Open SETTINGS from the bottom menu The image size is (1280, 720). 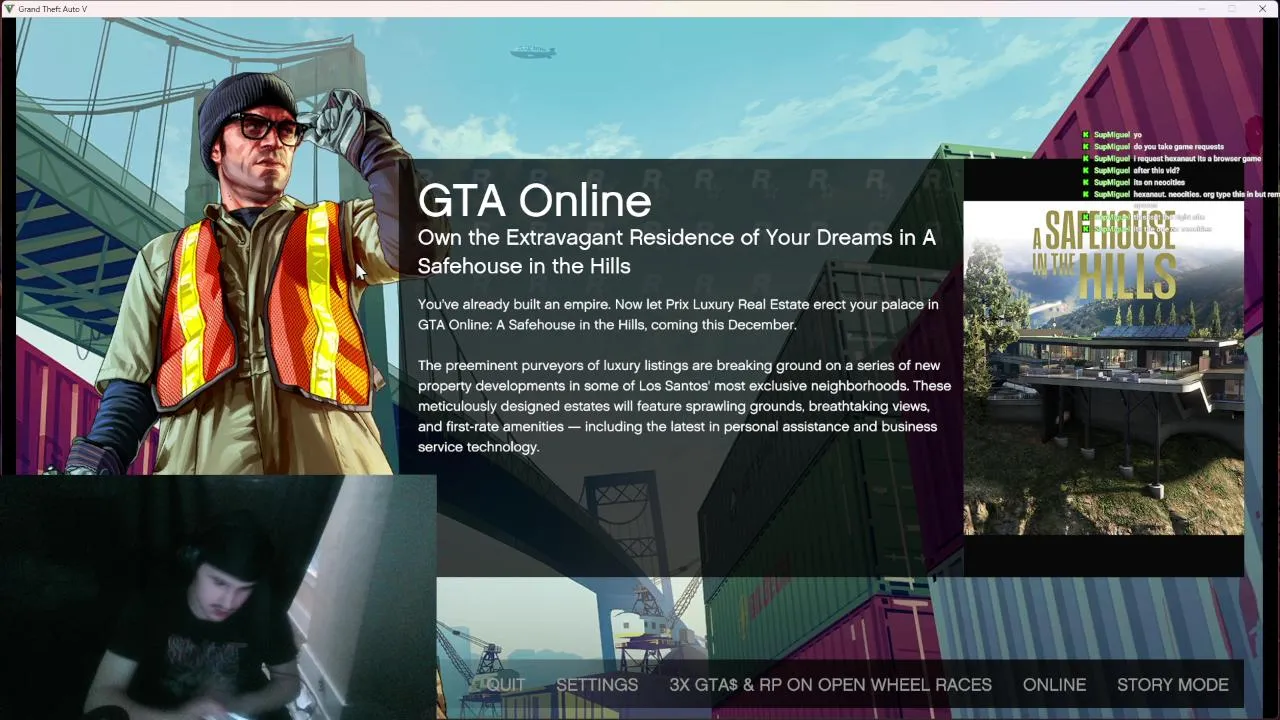597,685
